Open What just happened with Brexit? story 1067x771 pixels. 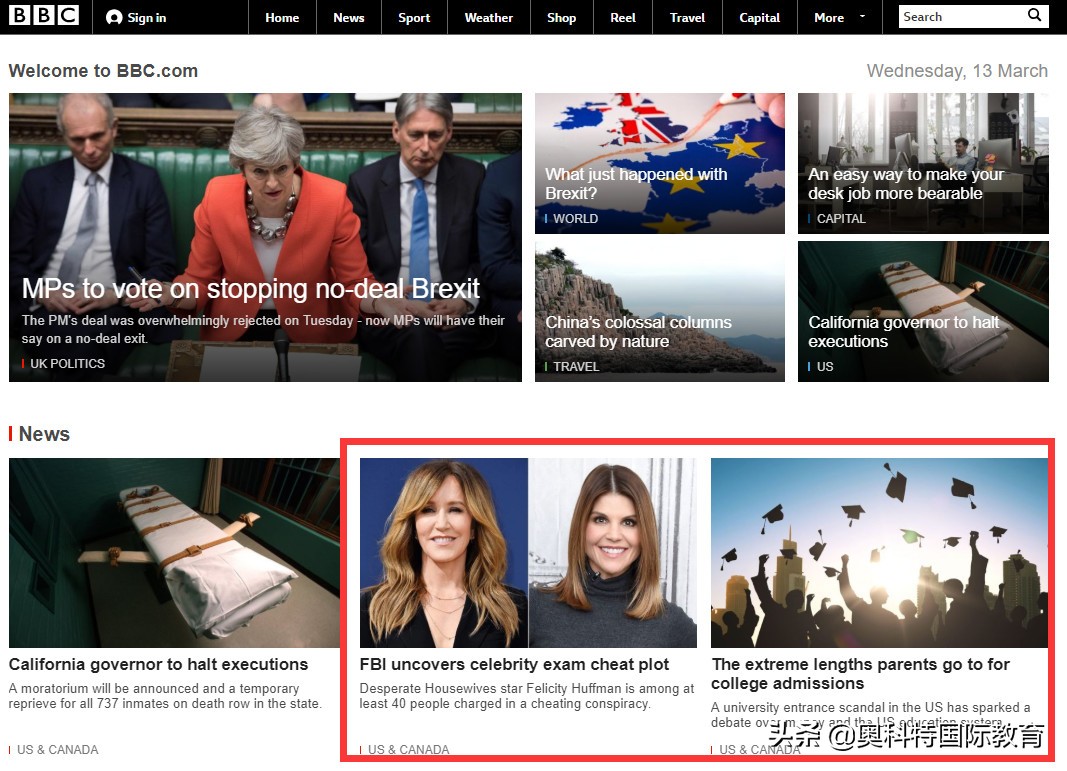(636, 184)
